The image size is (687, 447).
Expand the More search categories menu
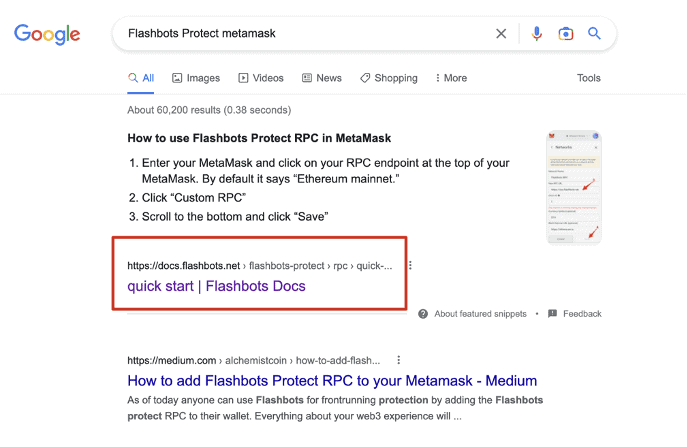click(451, 78)
